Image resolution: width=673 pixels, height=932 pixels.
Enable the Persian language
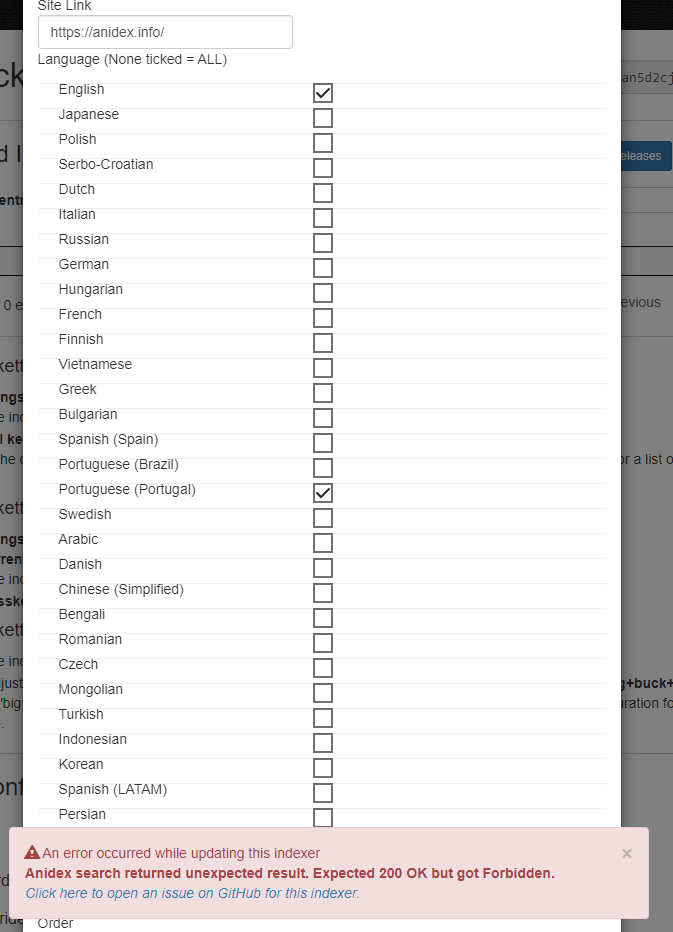[322, 817]
